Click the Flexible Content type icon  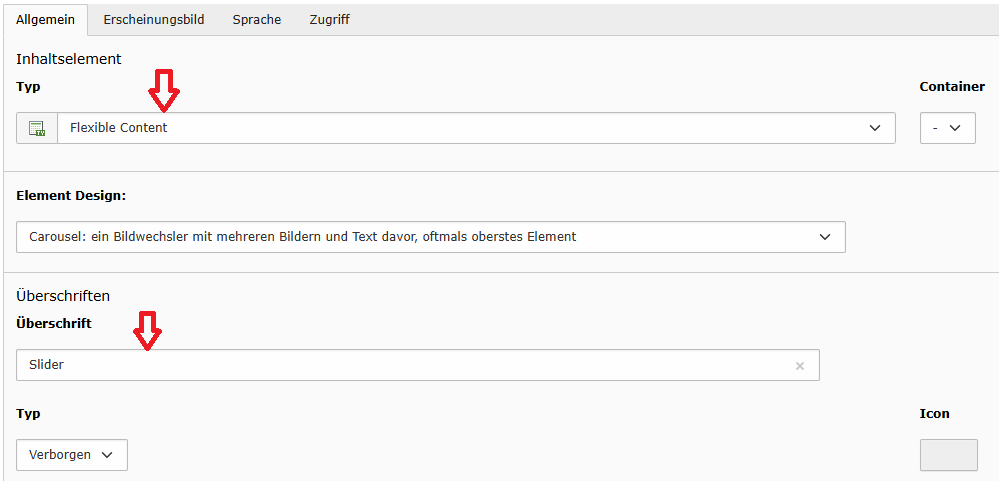(x=37, y=128)
